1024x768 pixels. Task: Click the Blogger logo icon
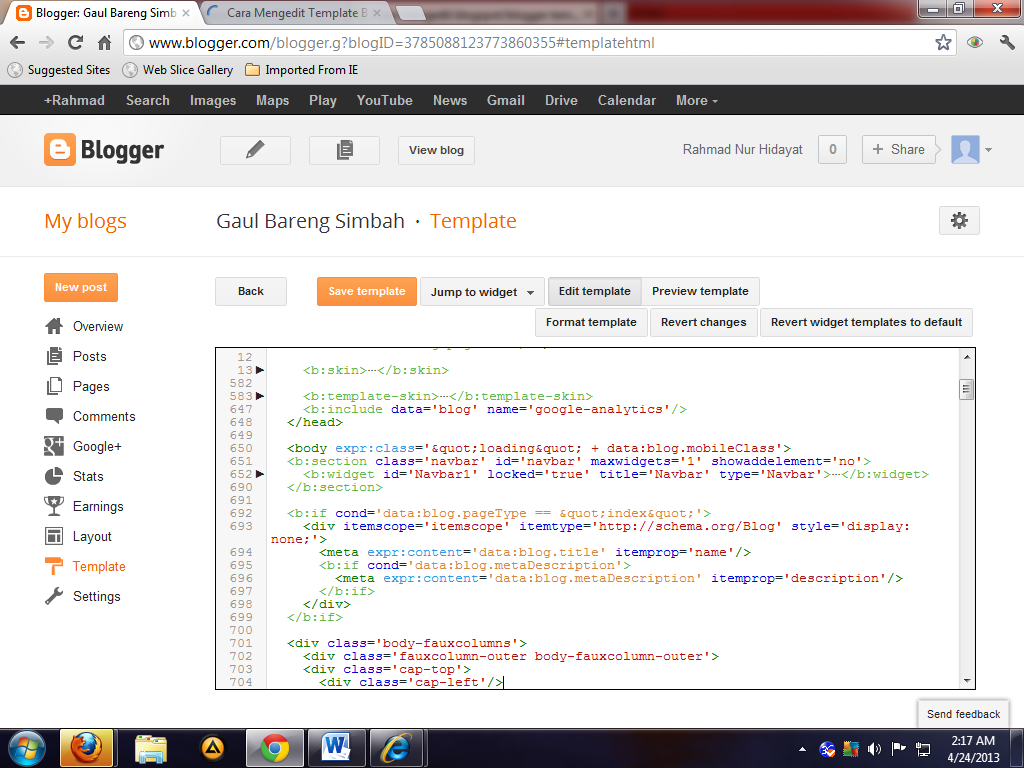point(59,150)
